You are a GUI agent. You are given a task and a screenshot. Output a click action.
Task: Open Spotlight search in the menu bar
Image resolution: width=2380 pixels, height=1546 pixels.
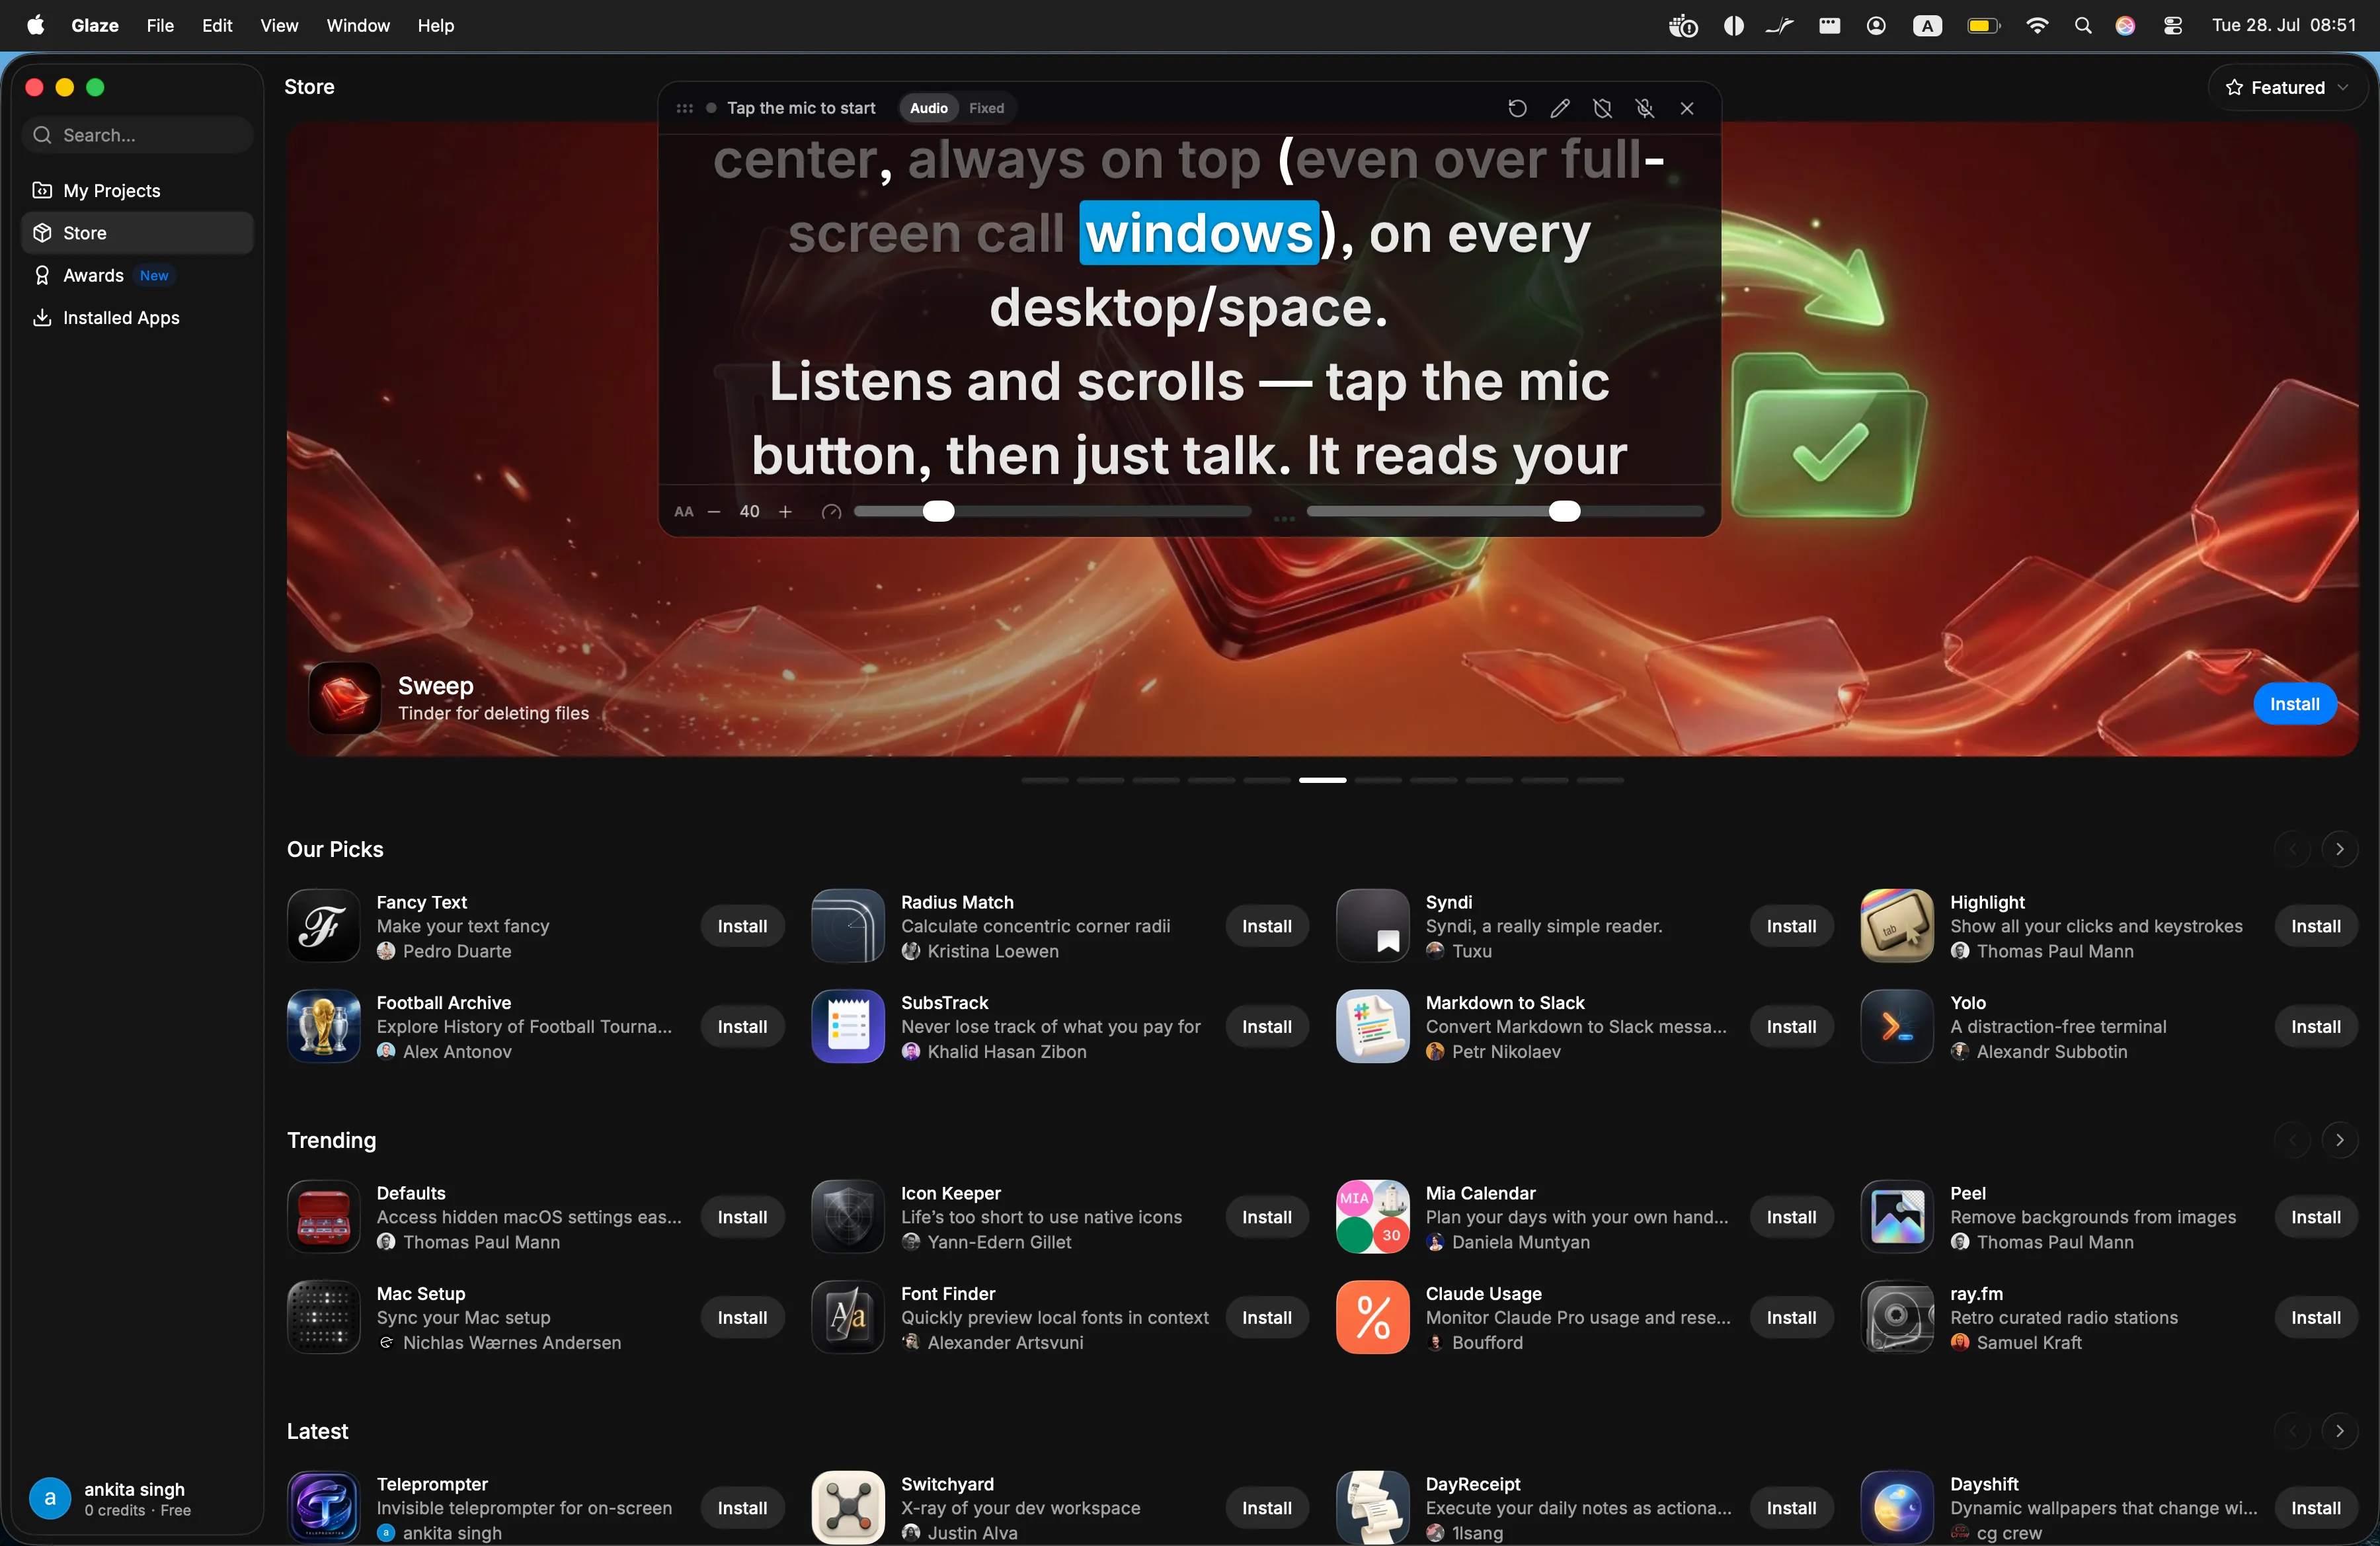coord(2083,26)
